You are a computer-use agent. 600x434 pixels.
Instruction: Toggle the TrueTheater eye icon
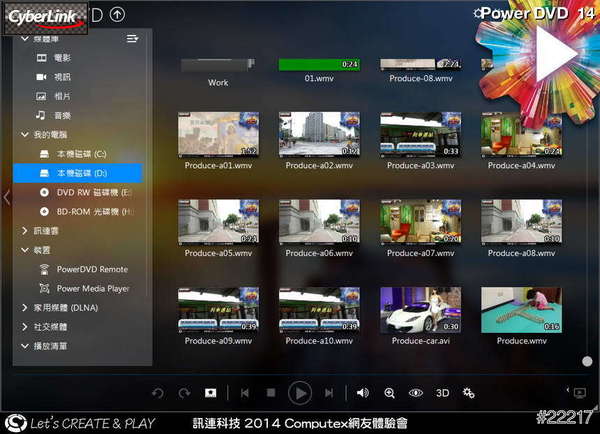[416, 393]
